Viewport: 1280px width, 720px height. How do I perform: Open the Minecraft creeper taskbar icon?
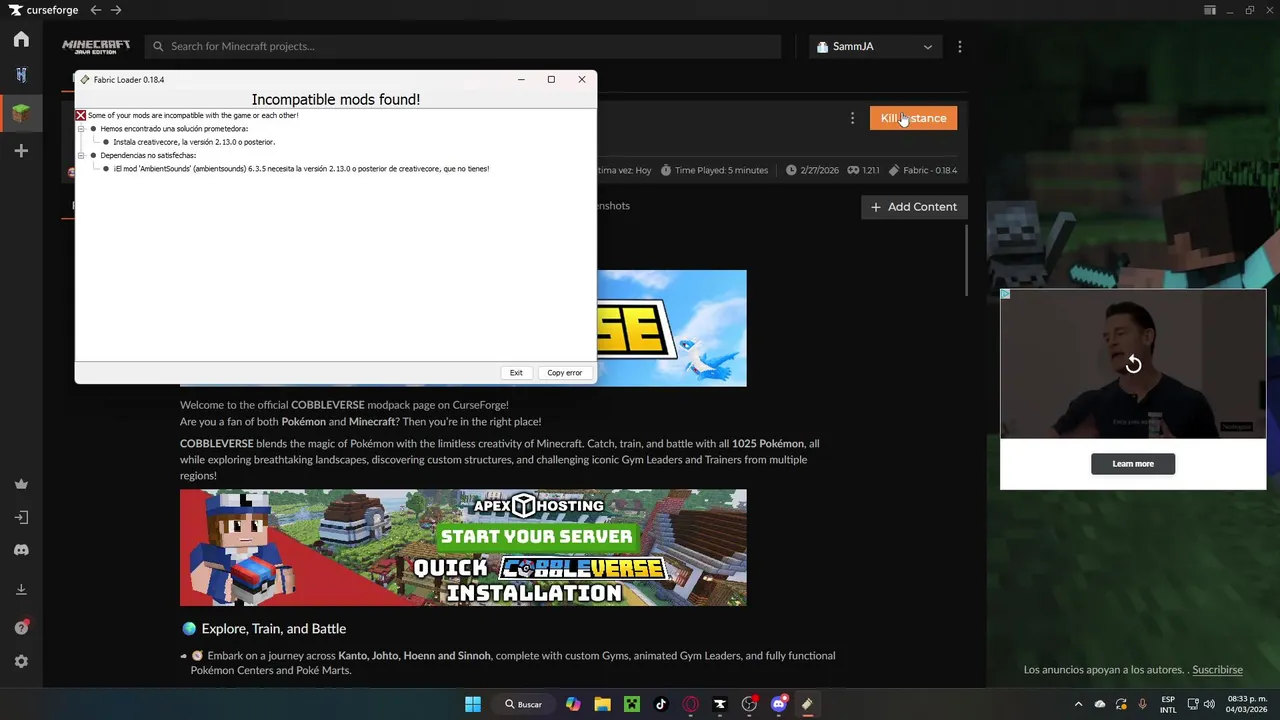[632, 704]
